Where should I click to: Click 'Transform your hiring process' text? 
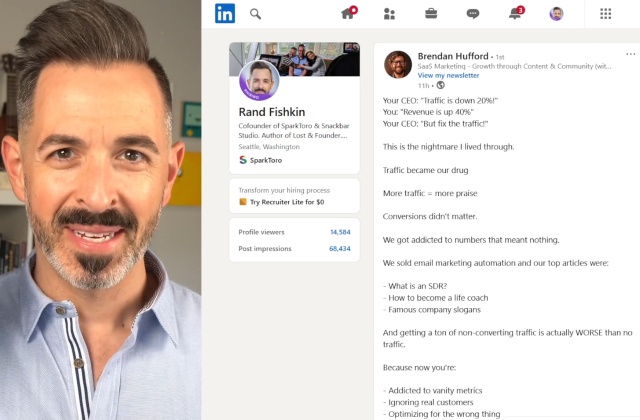pos(284,190)
